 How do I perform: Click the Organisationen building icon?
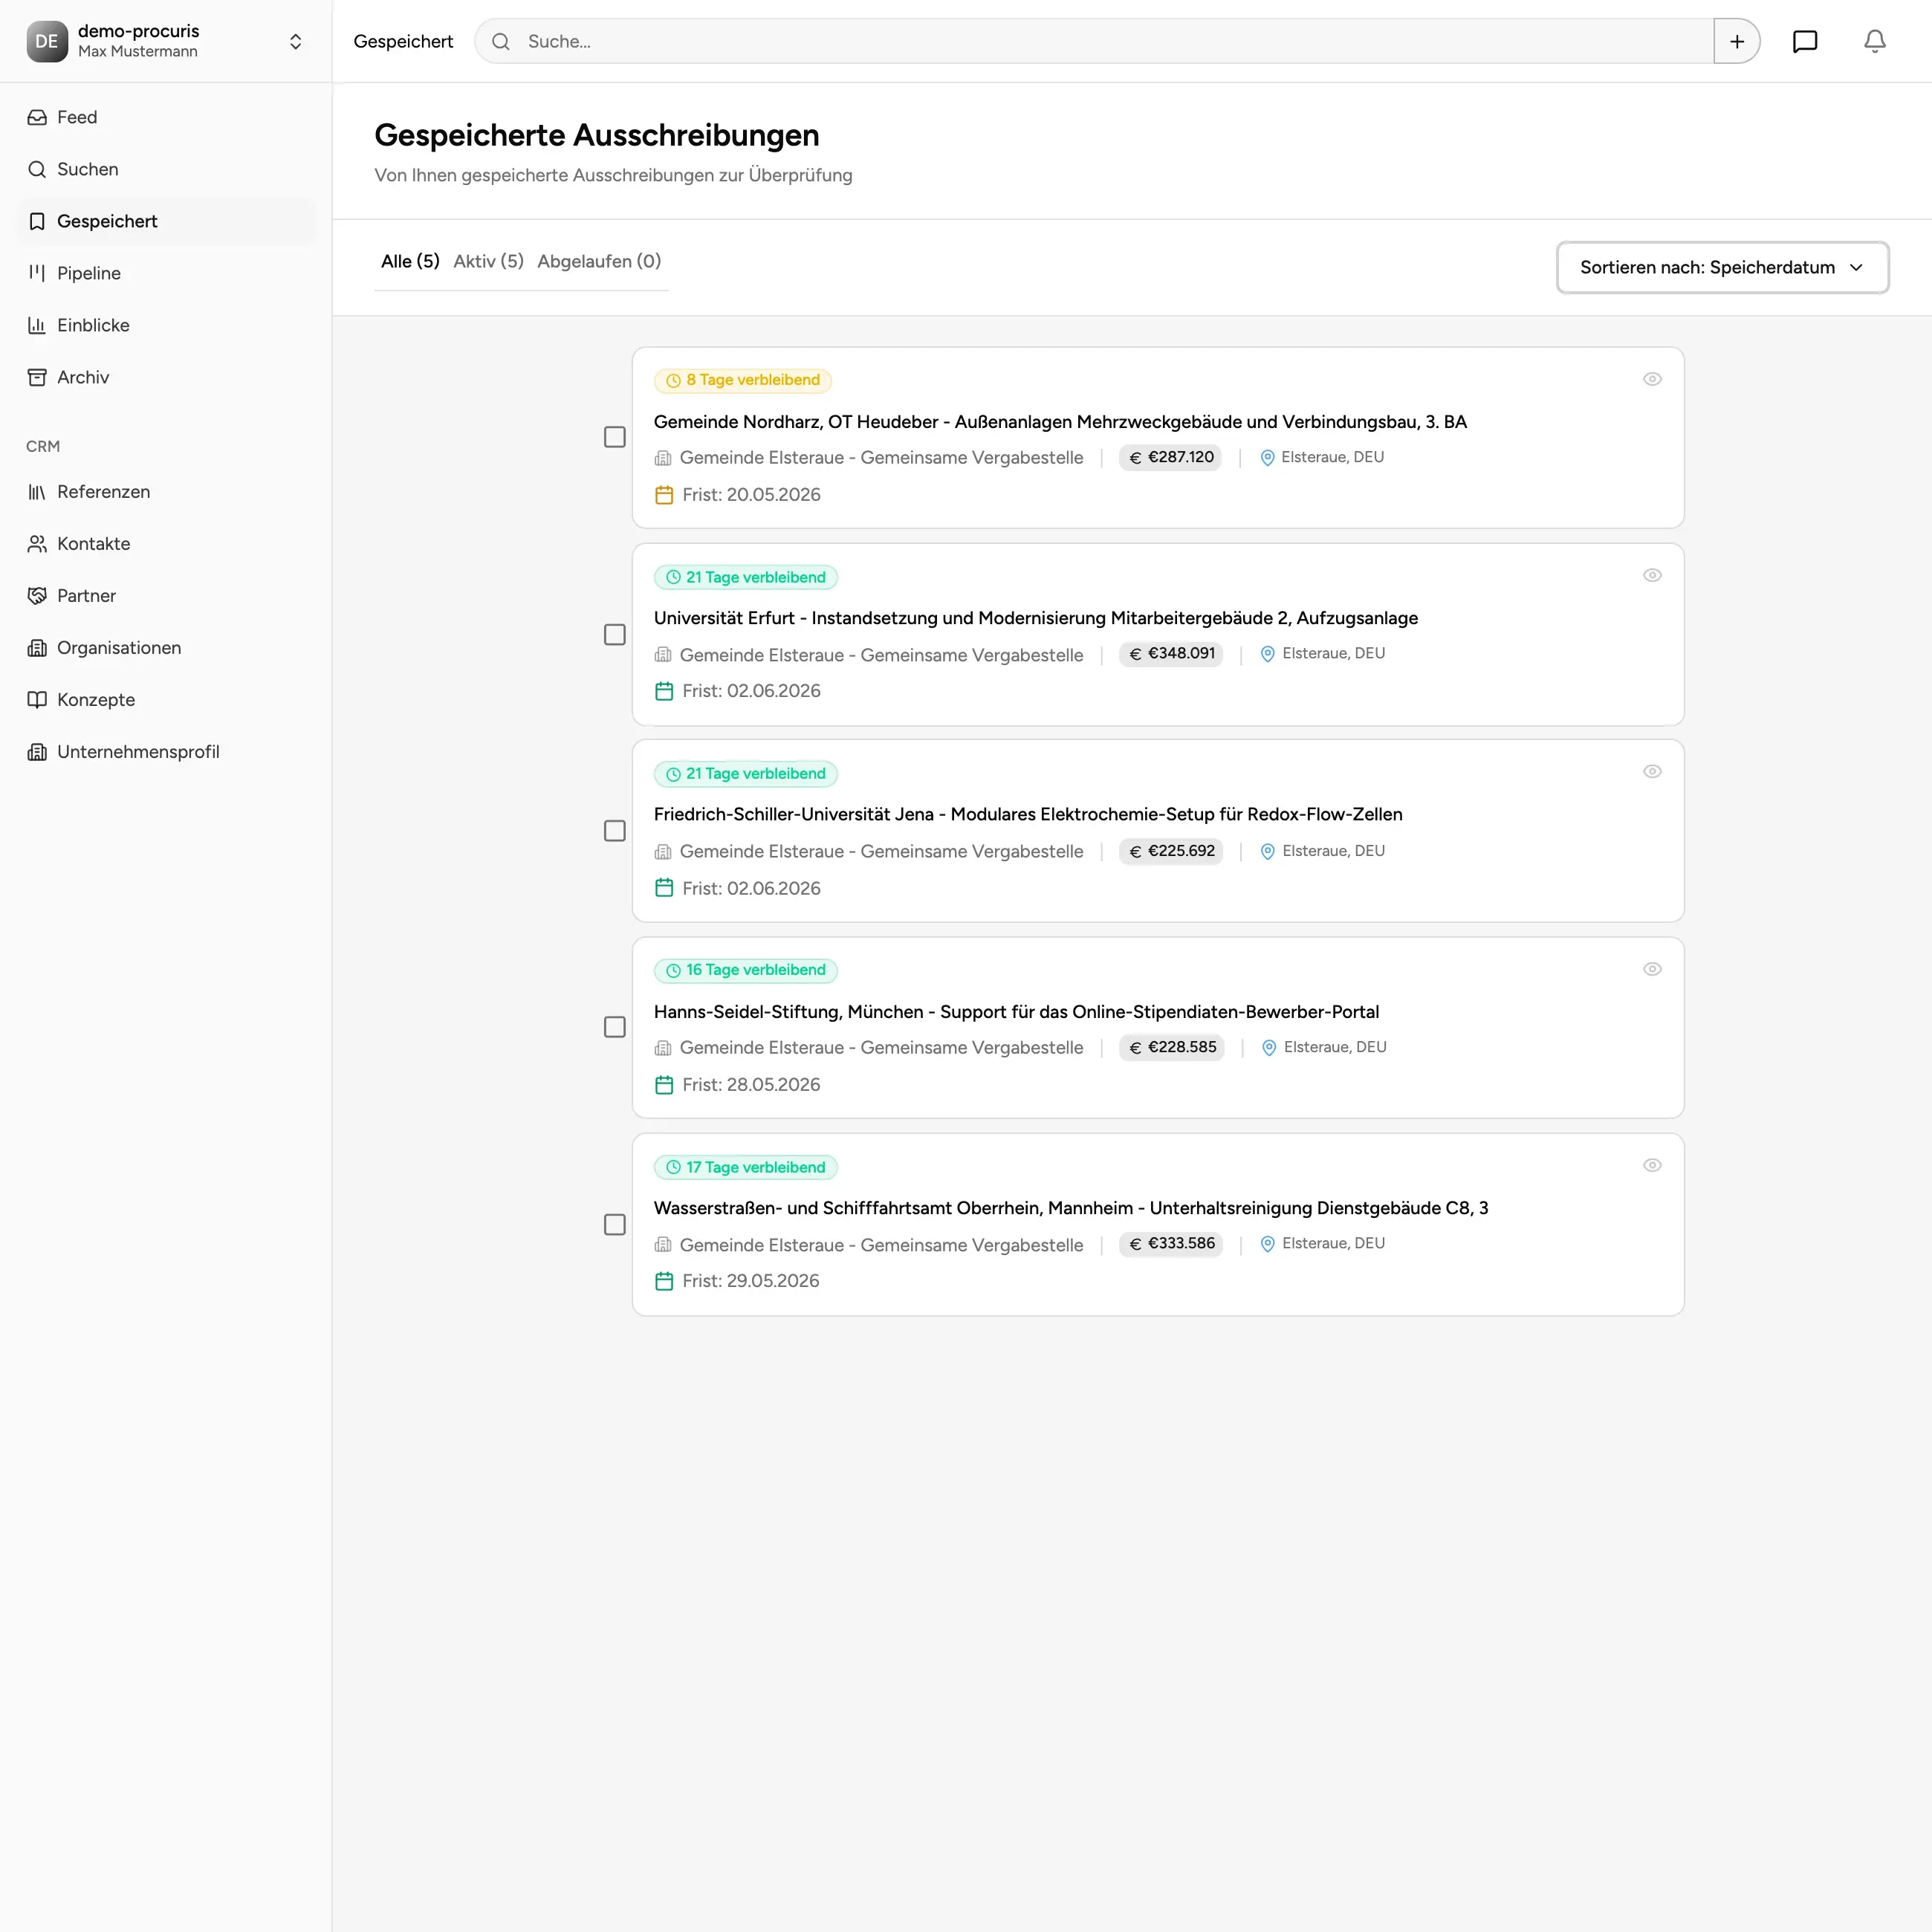pos(37,648)
